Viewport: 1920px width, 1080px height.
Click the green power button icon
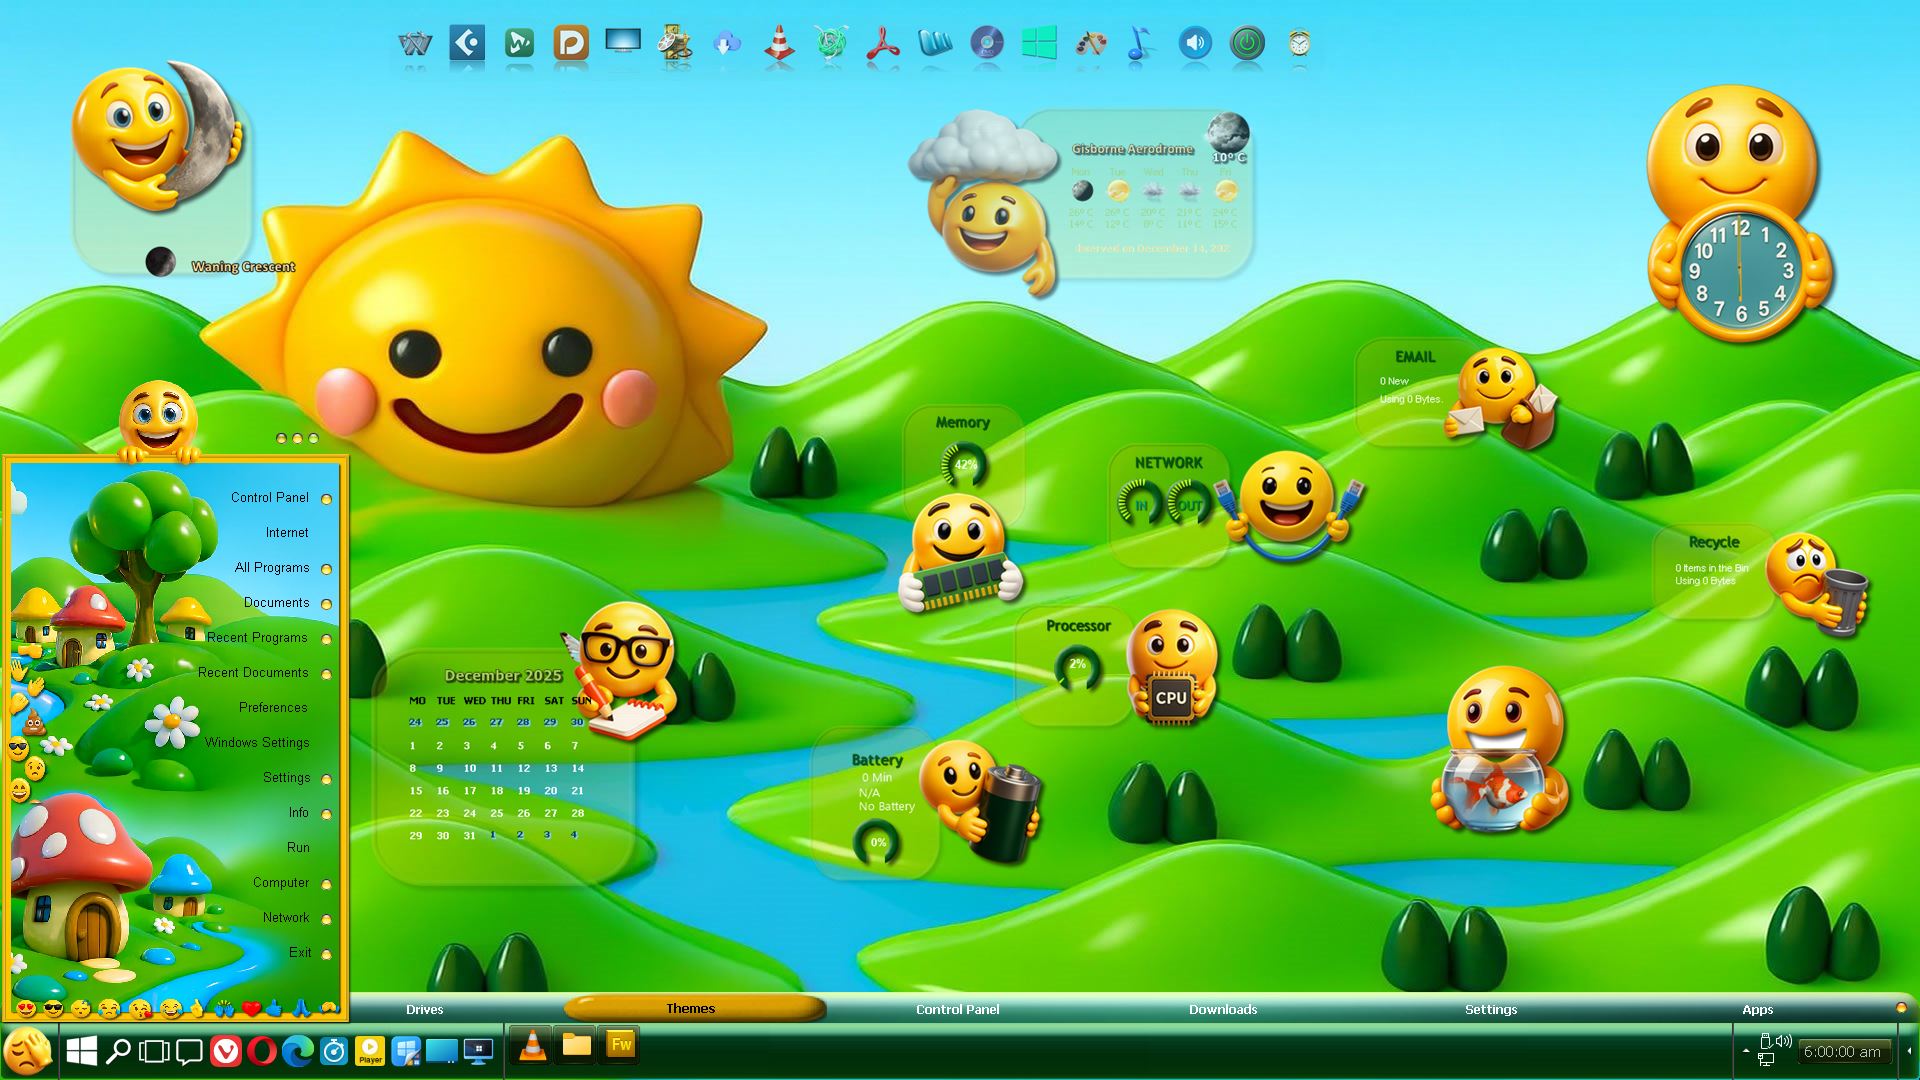[1247, 43]
